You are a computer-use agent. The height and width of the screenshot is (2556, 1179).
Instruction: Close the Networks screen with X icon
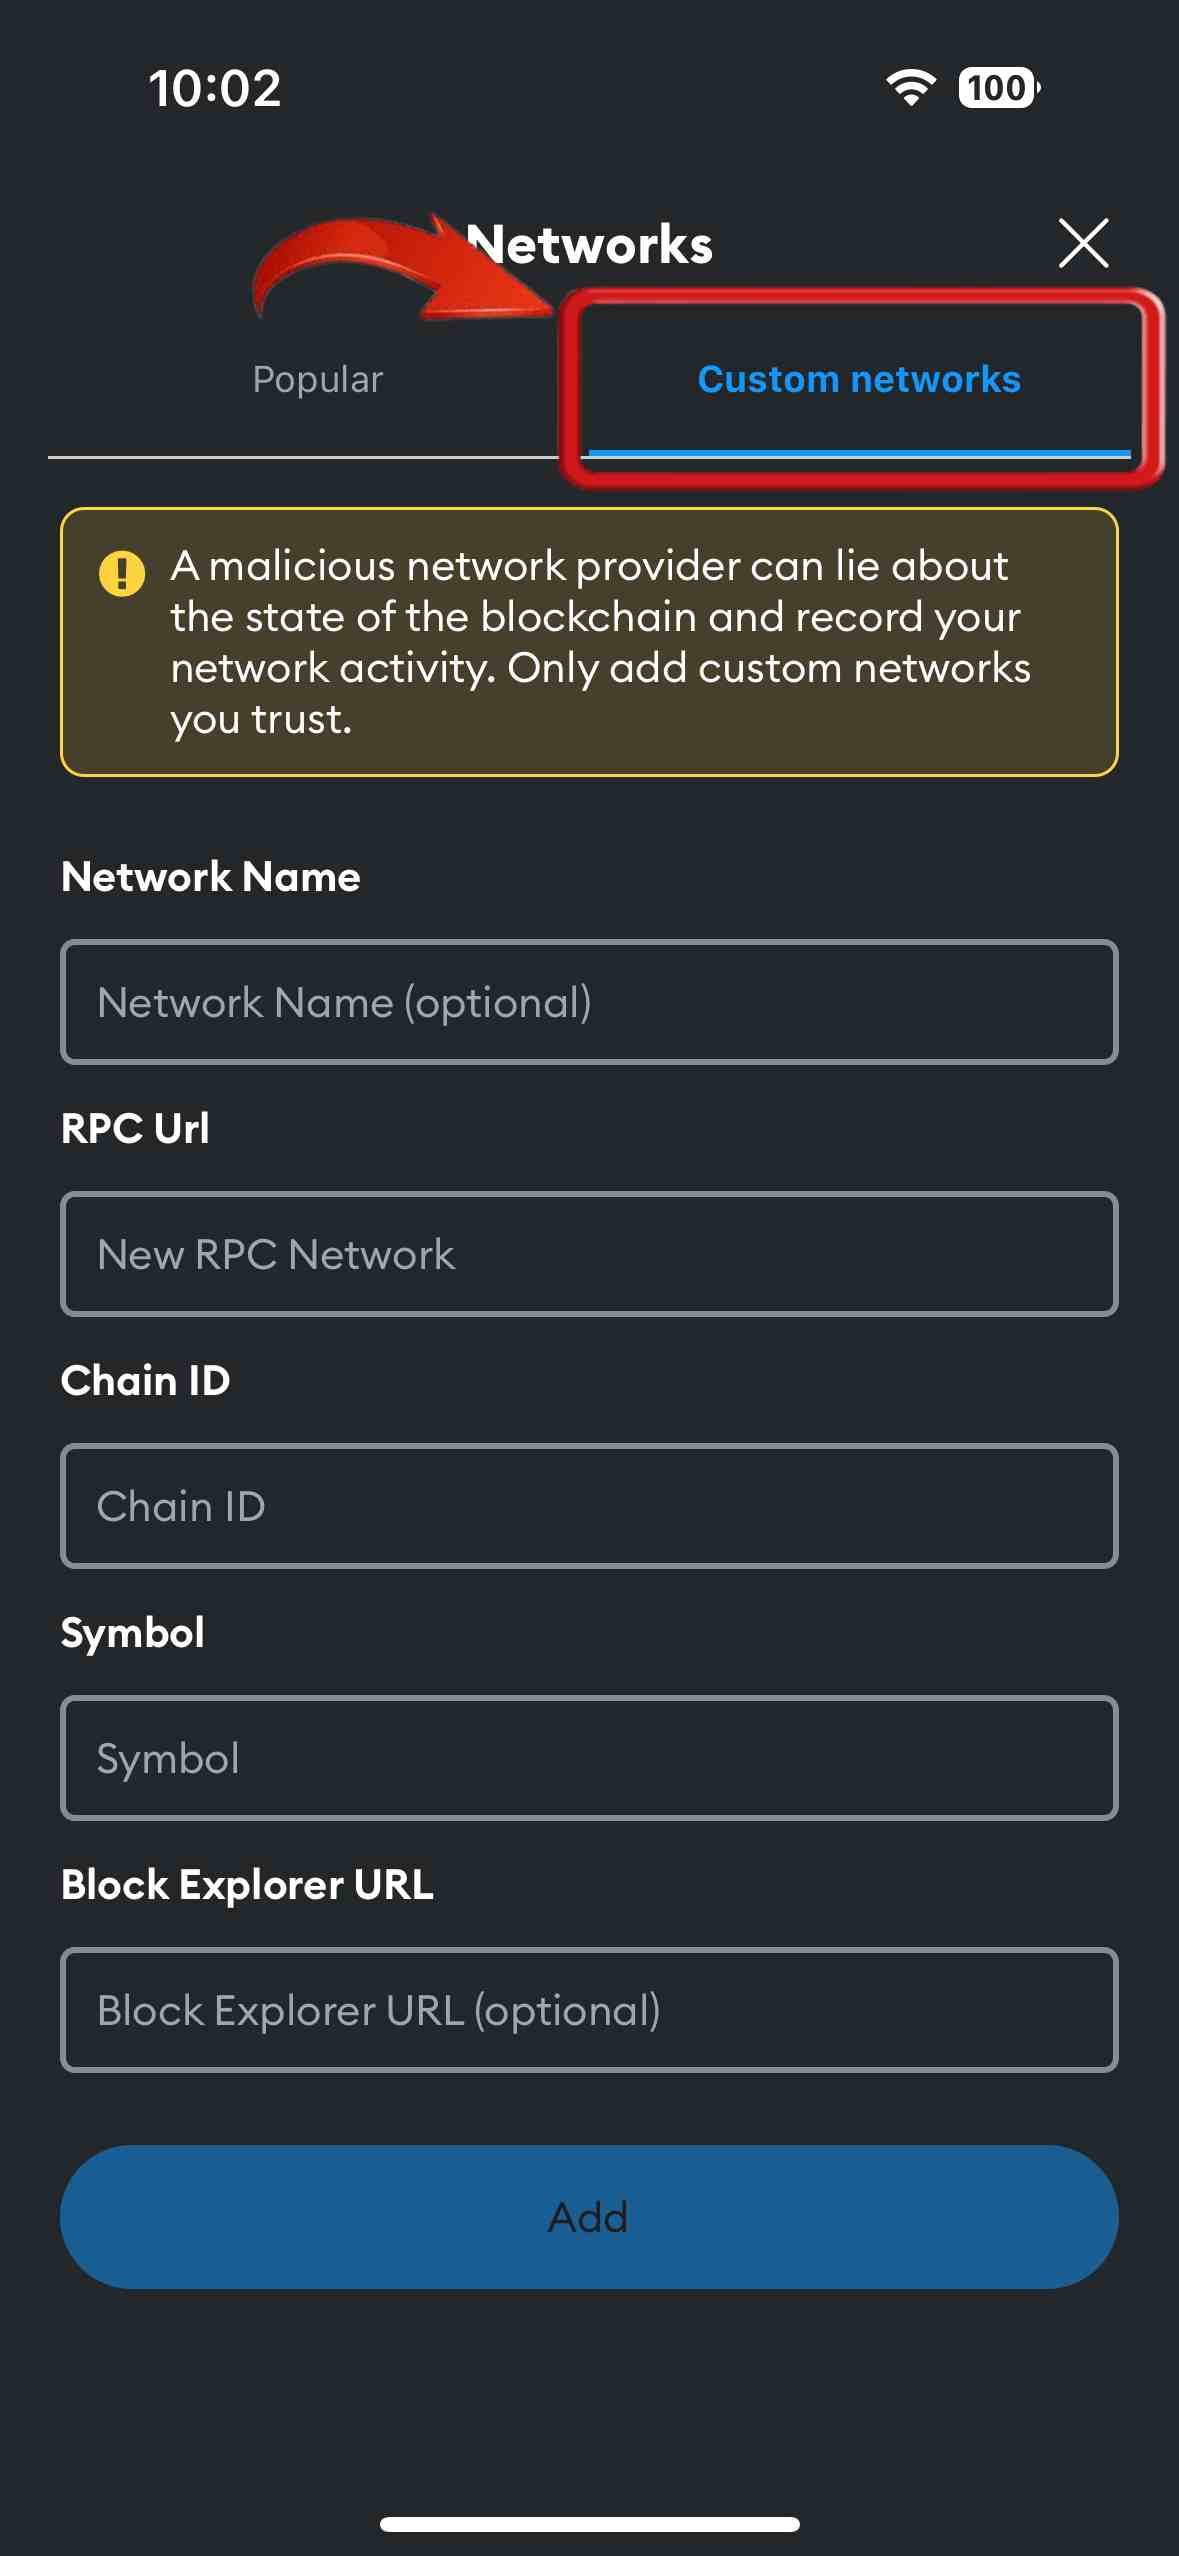(x=1083, y=243)
